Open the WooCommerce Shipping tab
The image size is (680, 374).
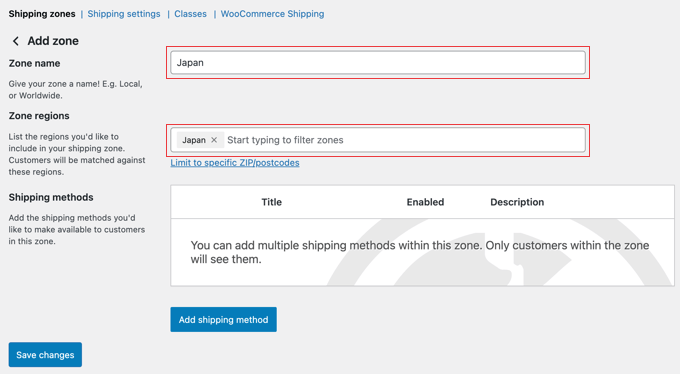pos(272,14)
